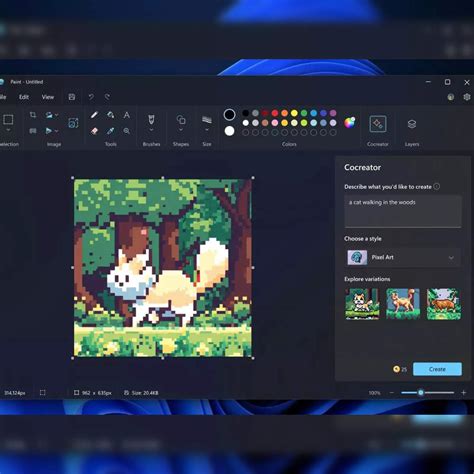Pick the yellow swatch in top row
Screen dimensions: 474x474
coord(294,113)
